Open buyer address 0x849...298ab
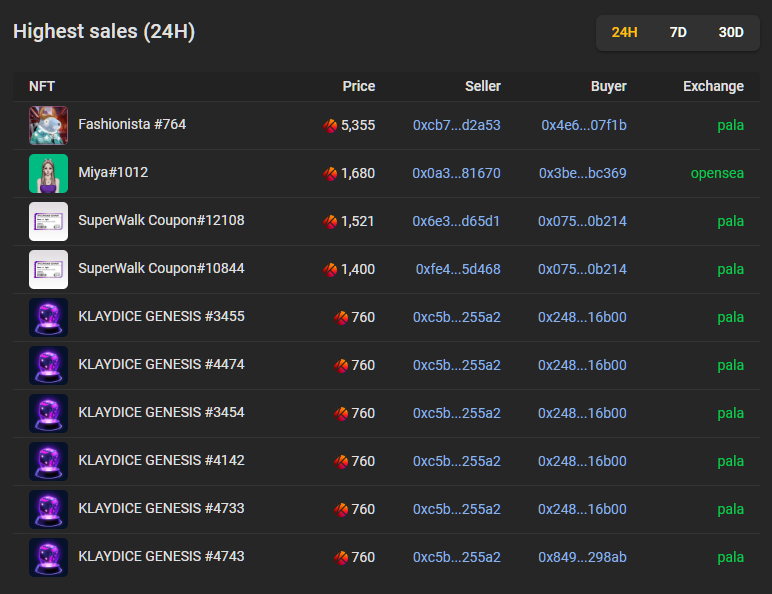Image resolution: width=772 pixels, height=594 pixels. pyautogui.click(x=582, y=558)
